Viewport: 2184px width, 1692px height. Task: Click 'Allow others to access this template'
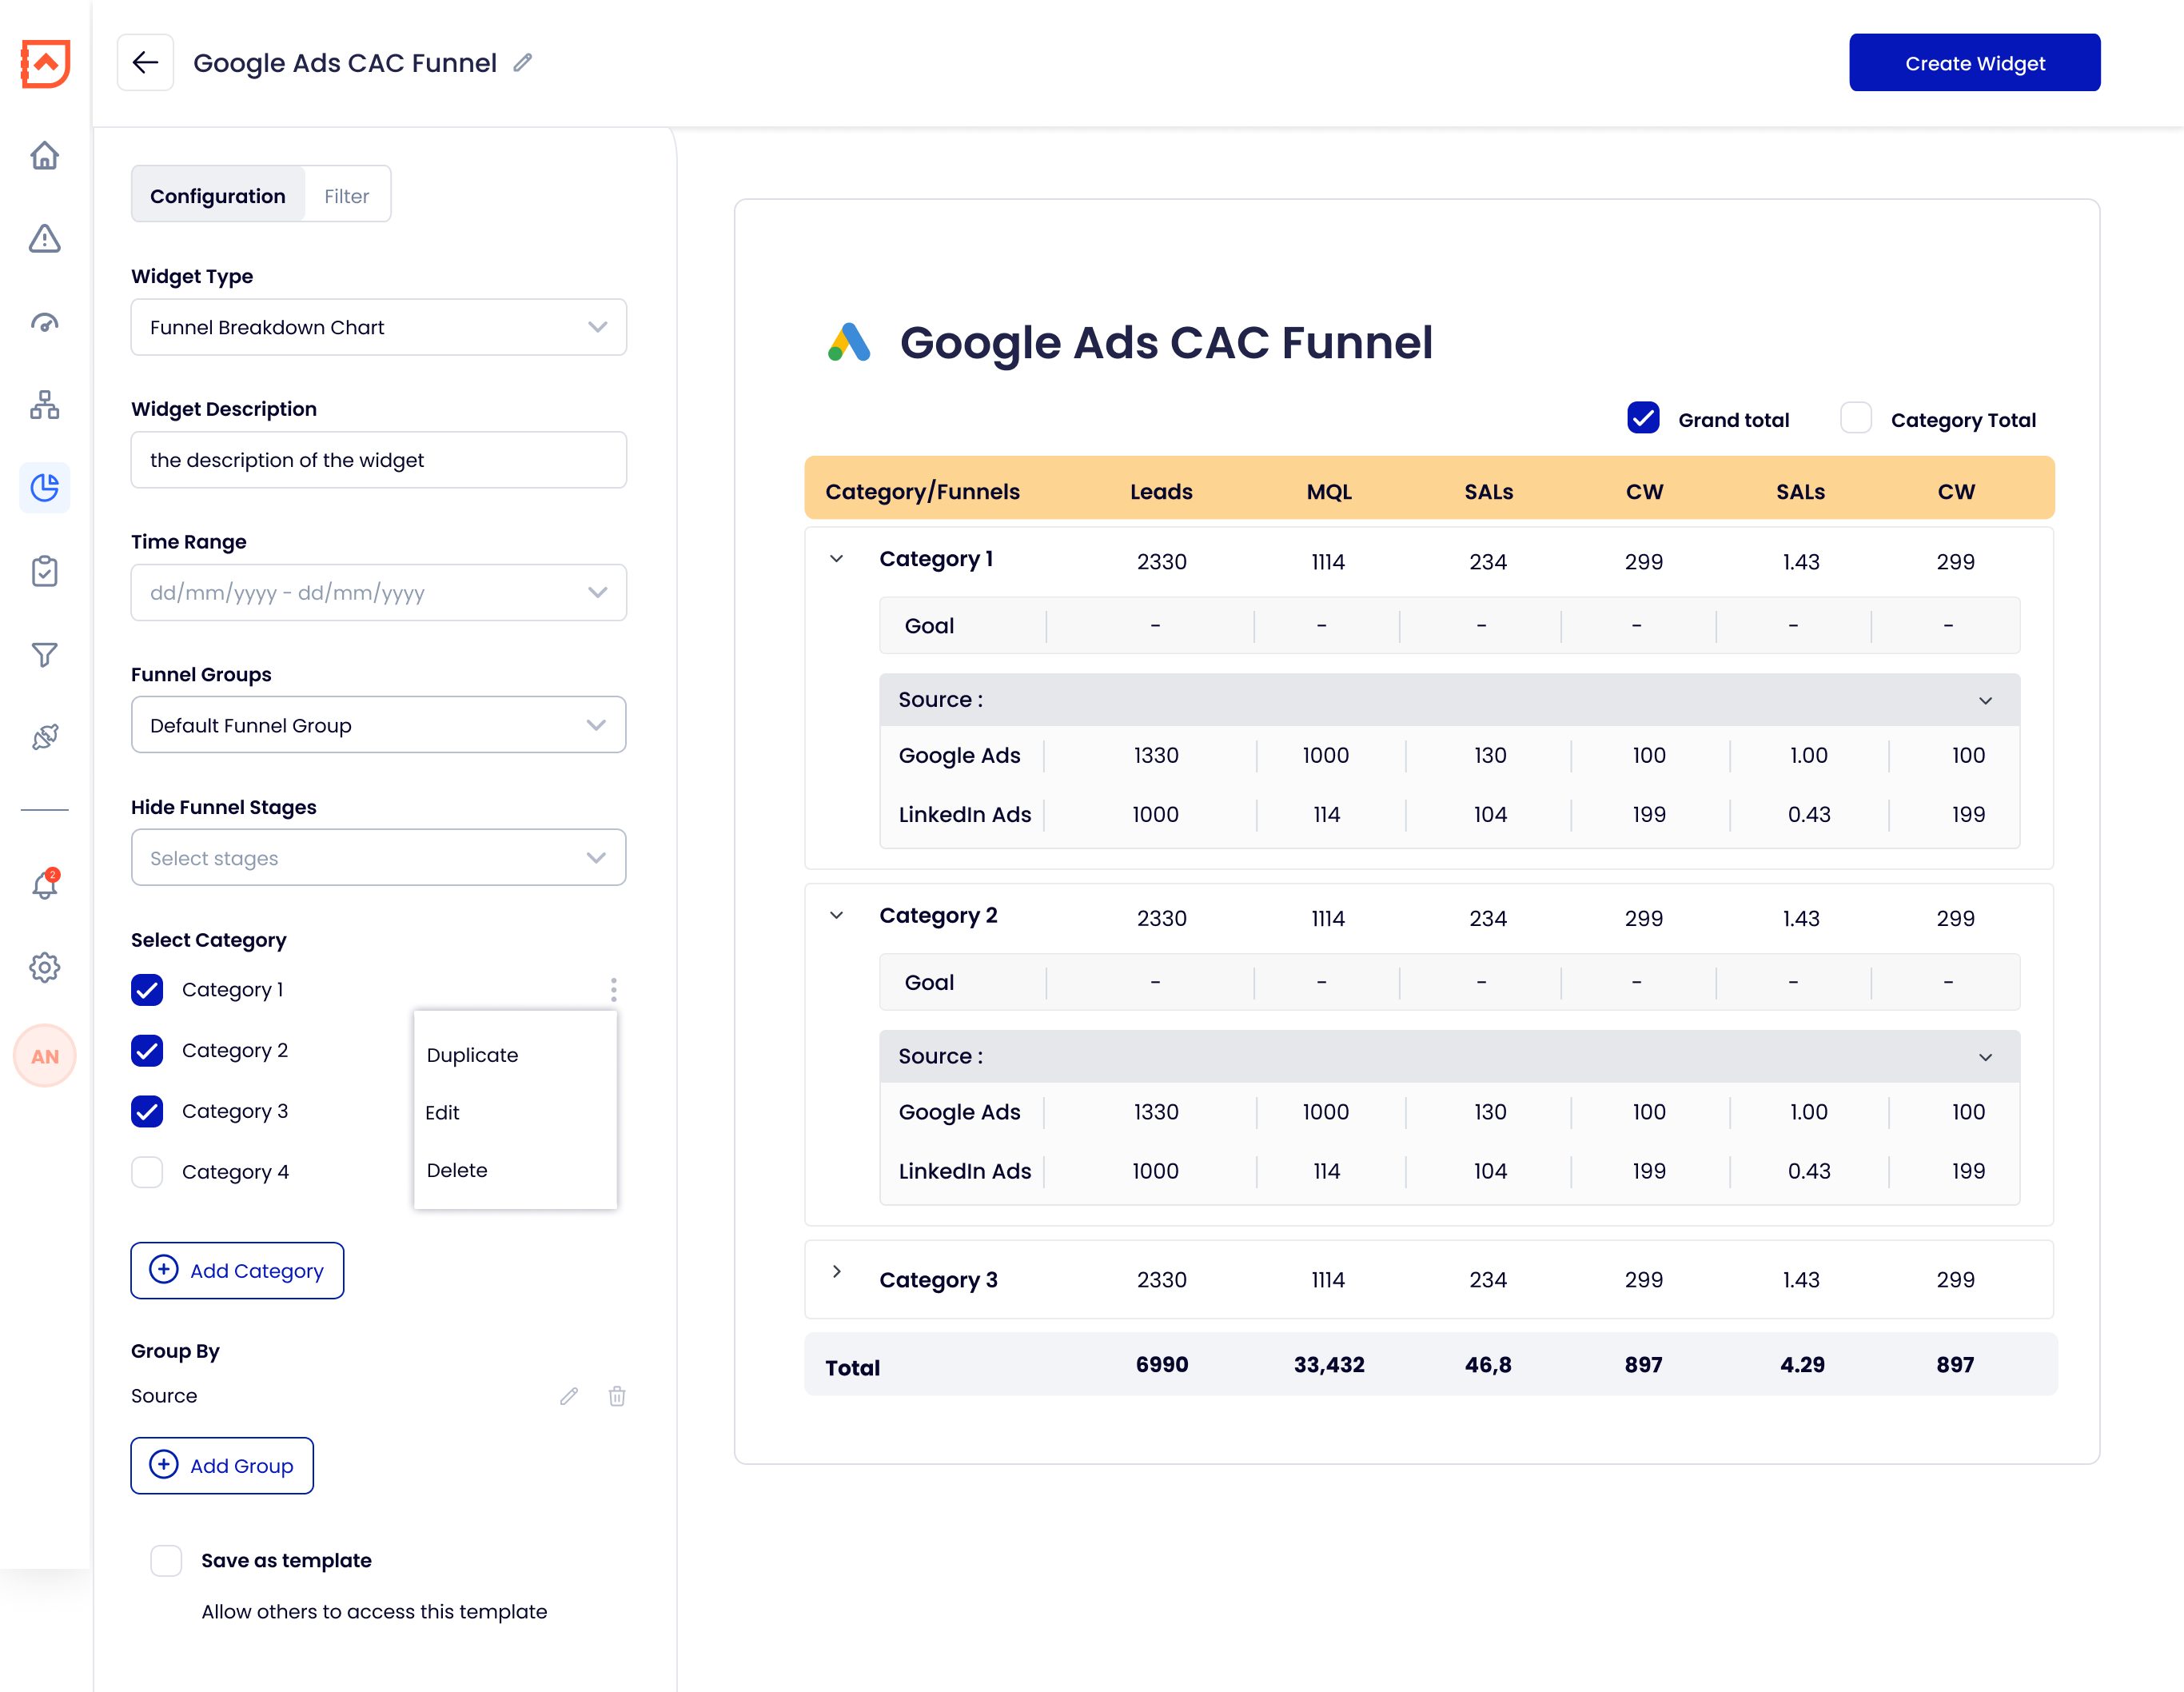pyautogui.click(x=374, y=1612)
